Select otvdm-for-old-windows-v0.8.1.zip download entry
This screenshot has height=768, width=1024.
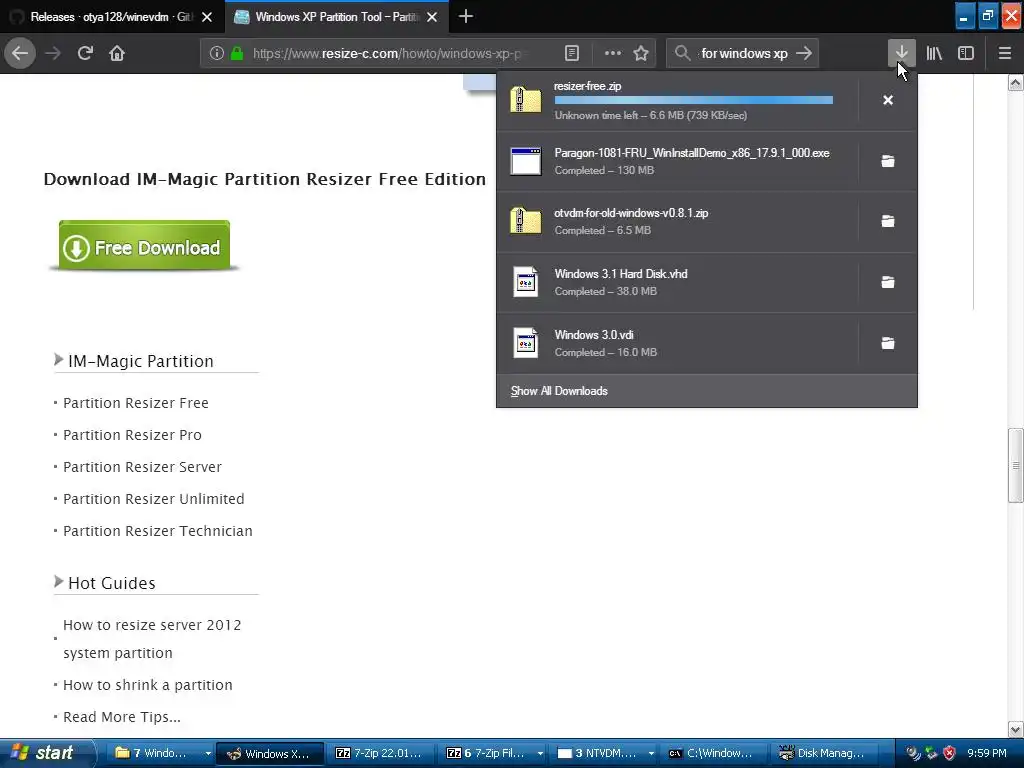click(x=677, y=221)
